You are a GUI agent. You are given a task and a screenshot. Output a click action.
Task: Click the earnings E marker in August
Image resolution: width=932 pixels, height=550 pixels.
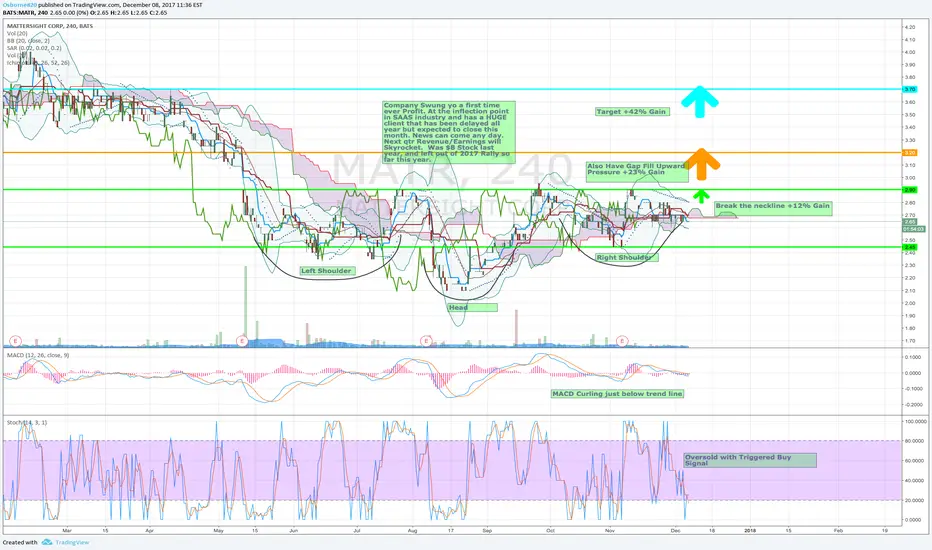click(426, 341)
